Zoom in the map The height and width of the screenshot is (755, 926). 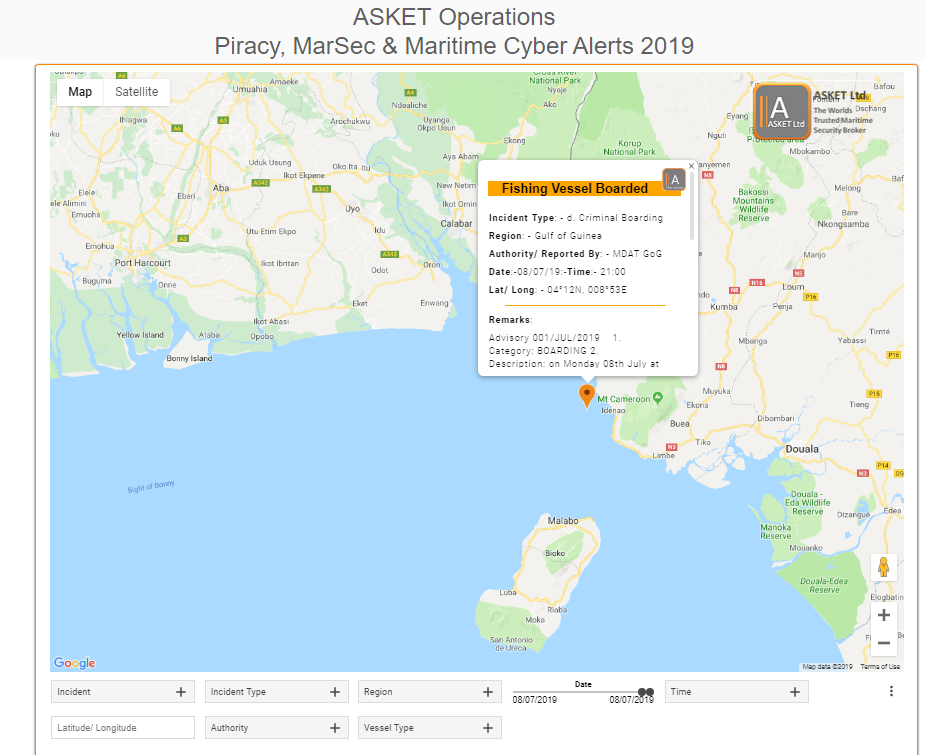pos(883,615)
